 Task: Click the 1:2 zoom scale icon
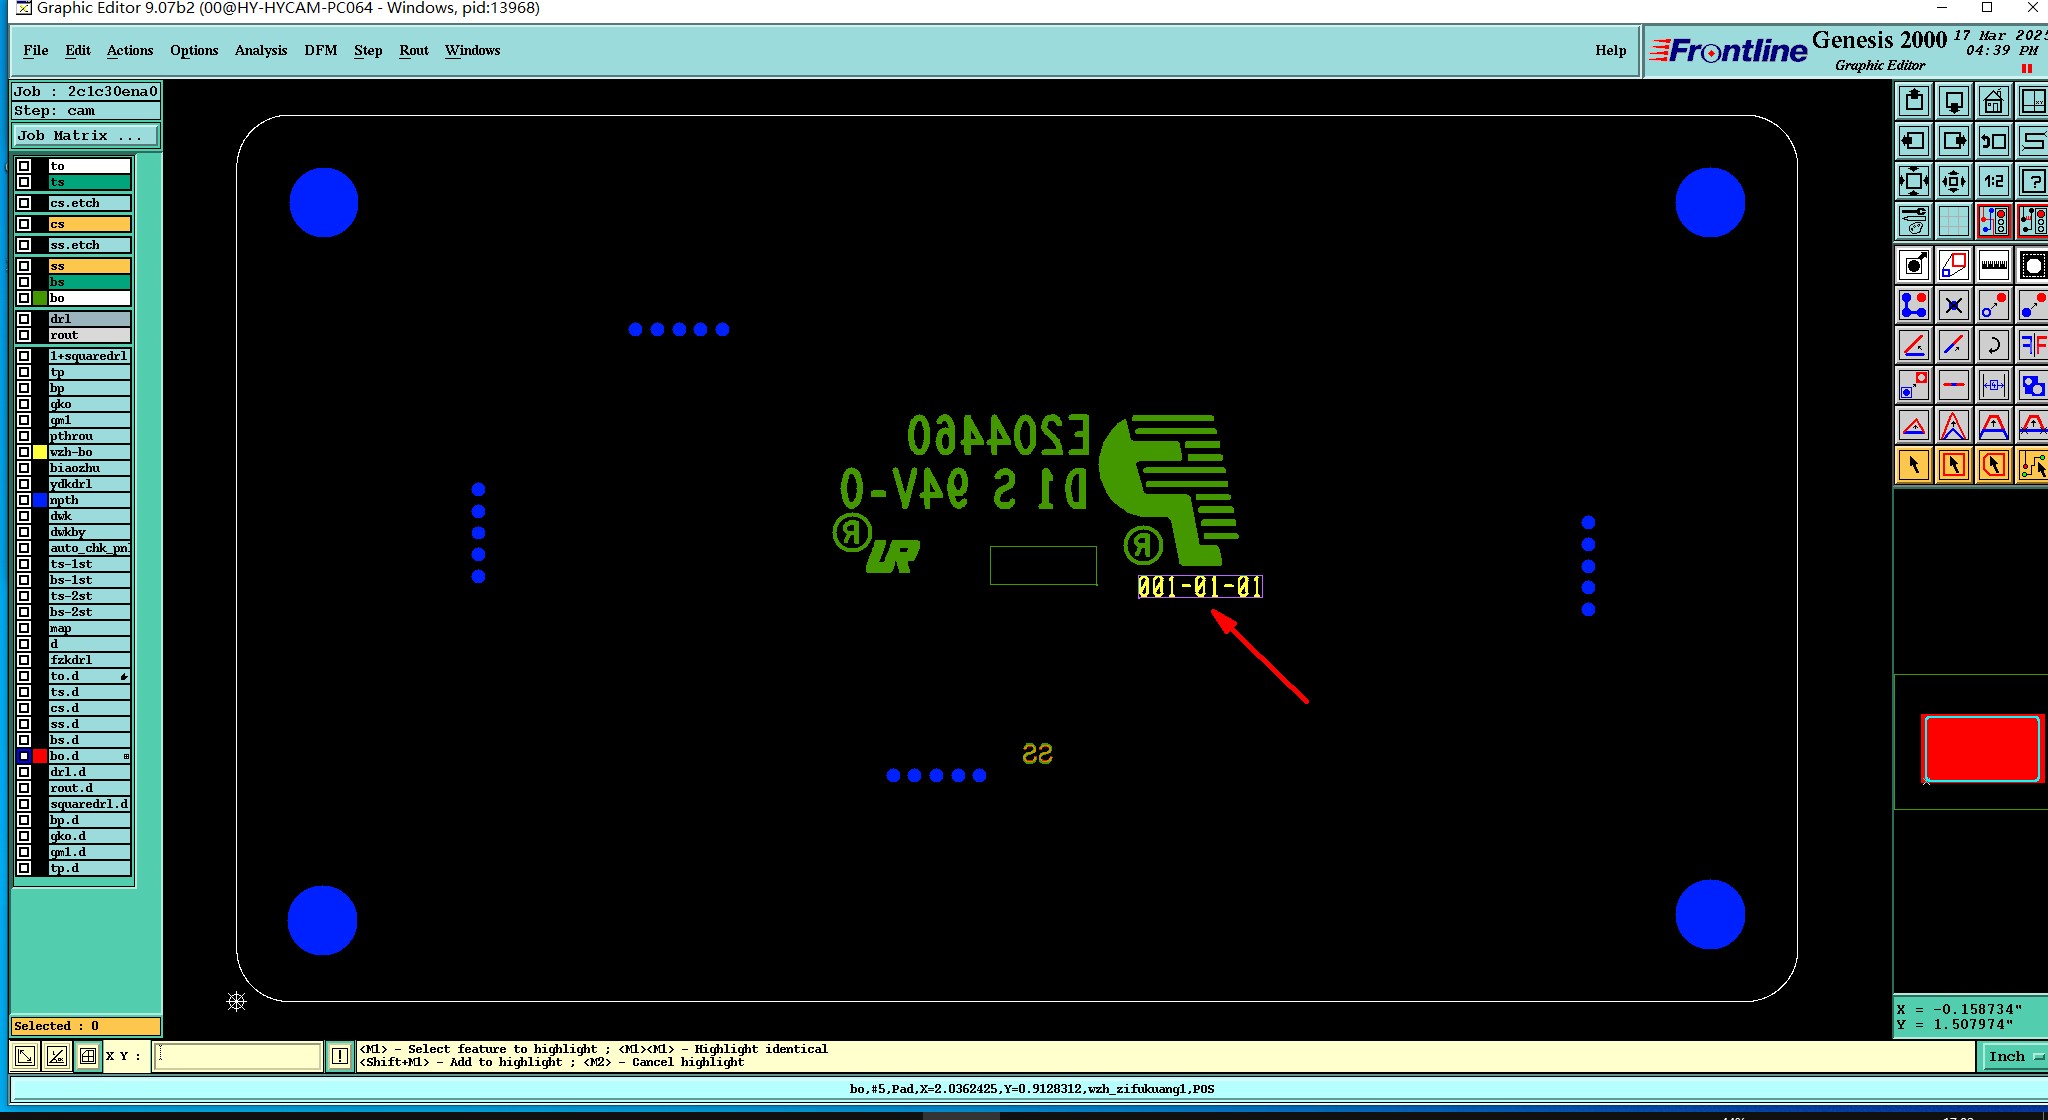pyautogui.click(x=1993, y=181)
